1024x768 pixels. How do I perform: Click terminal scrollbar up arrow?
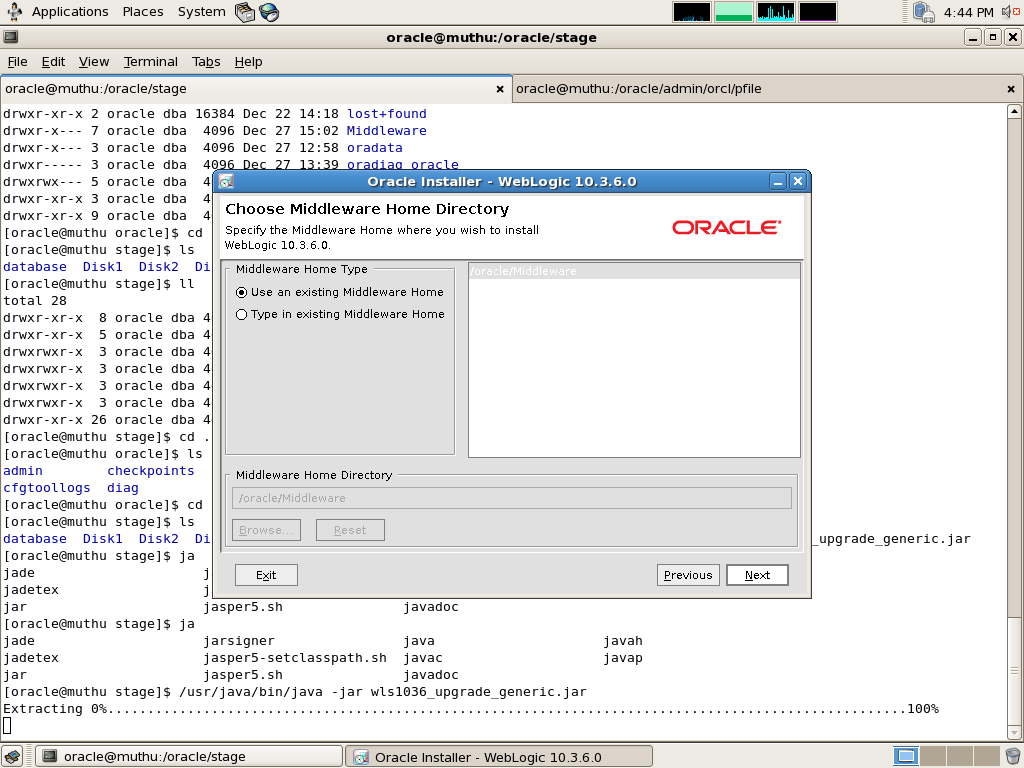point(1014,111)
